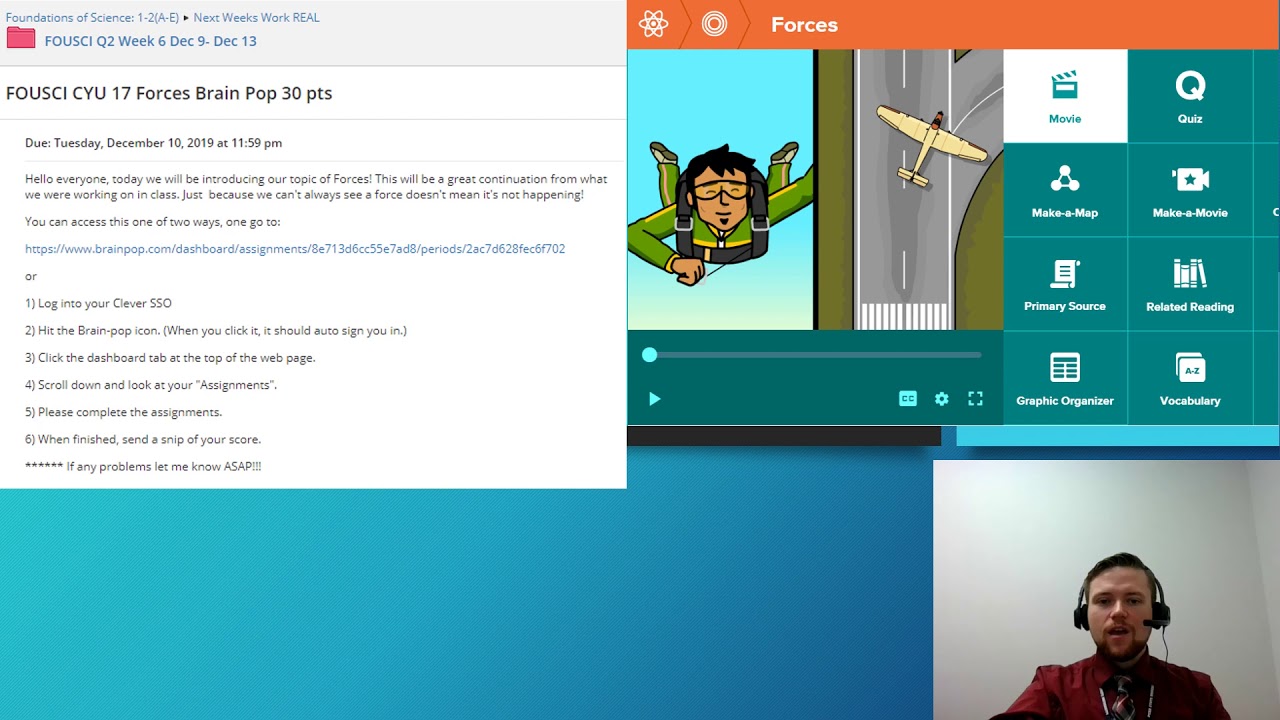Toggle closed captions CC button
1280x720 pixels.
(x=908, y=399)
